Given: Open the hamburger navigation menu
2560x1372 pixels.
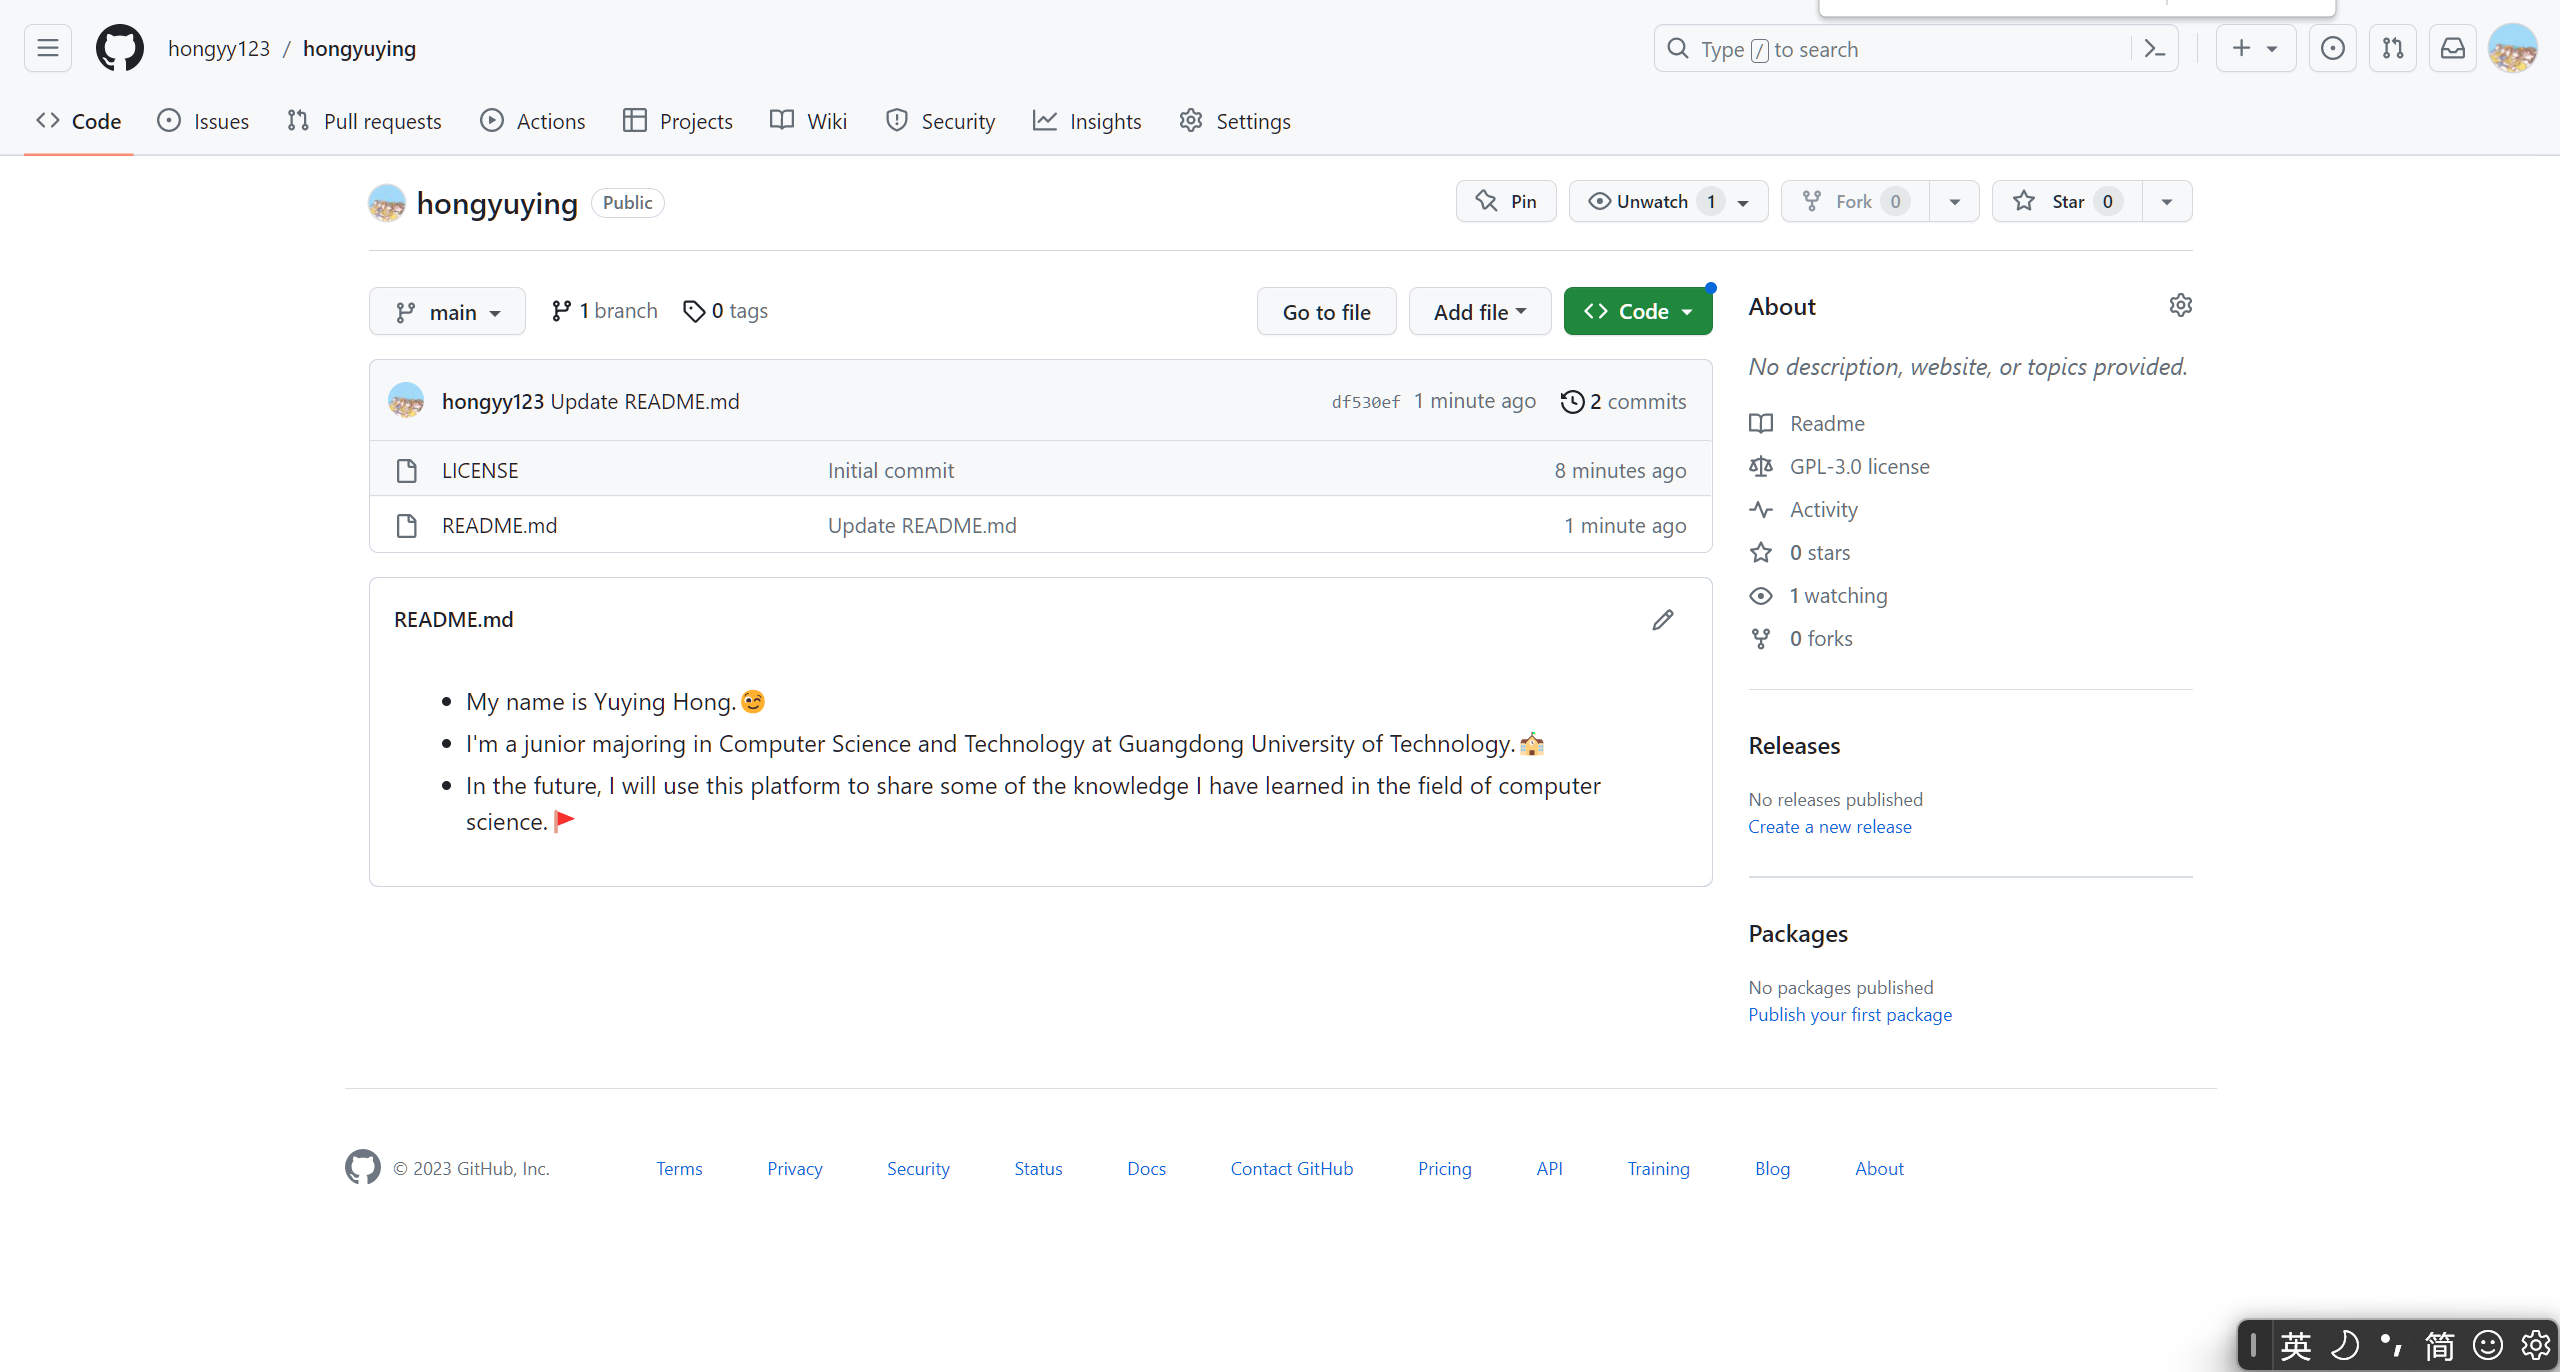Looking at the screenshot, I should [x=47, y=48].
